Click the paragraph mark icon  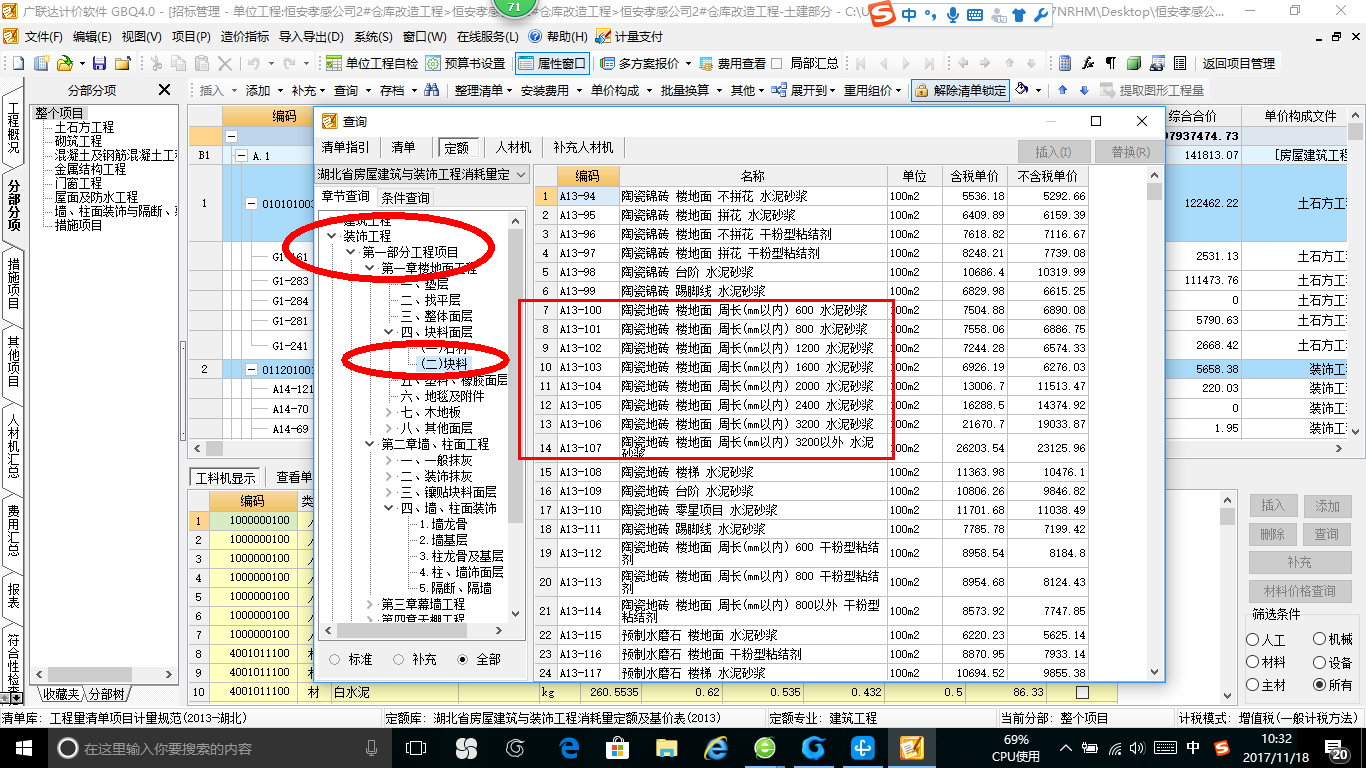pos(1110,63)
